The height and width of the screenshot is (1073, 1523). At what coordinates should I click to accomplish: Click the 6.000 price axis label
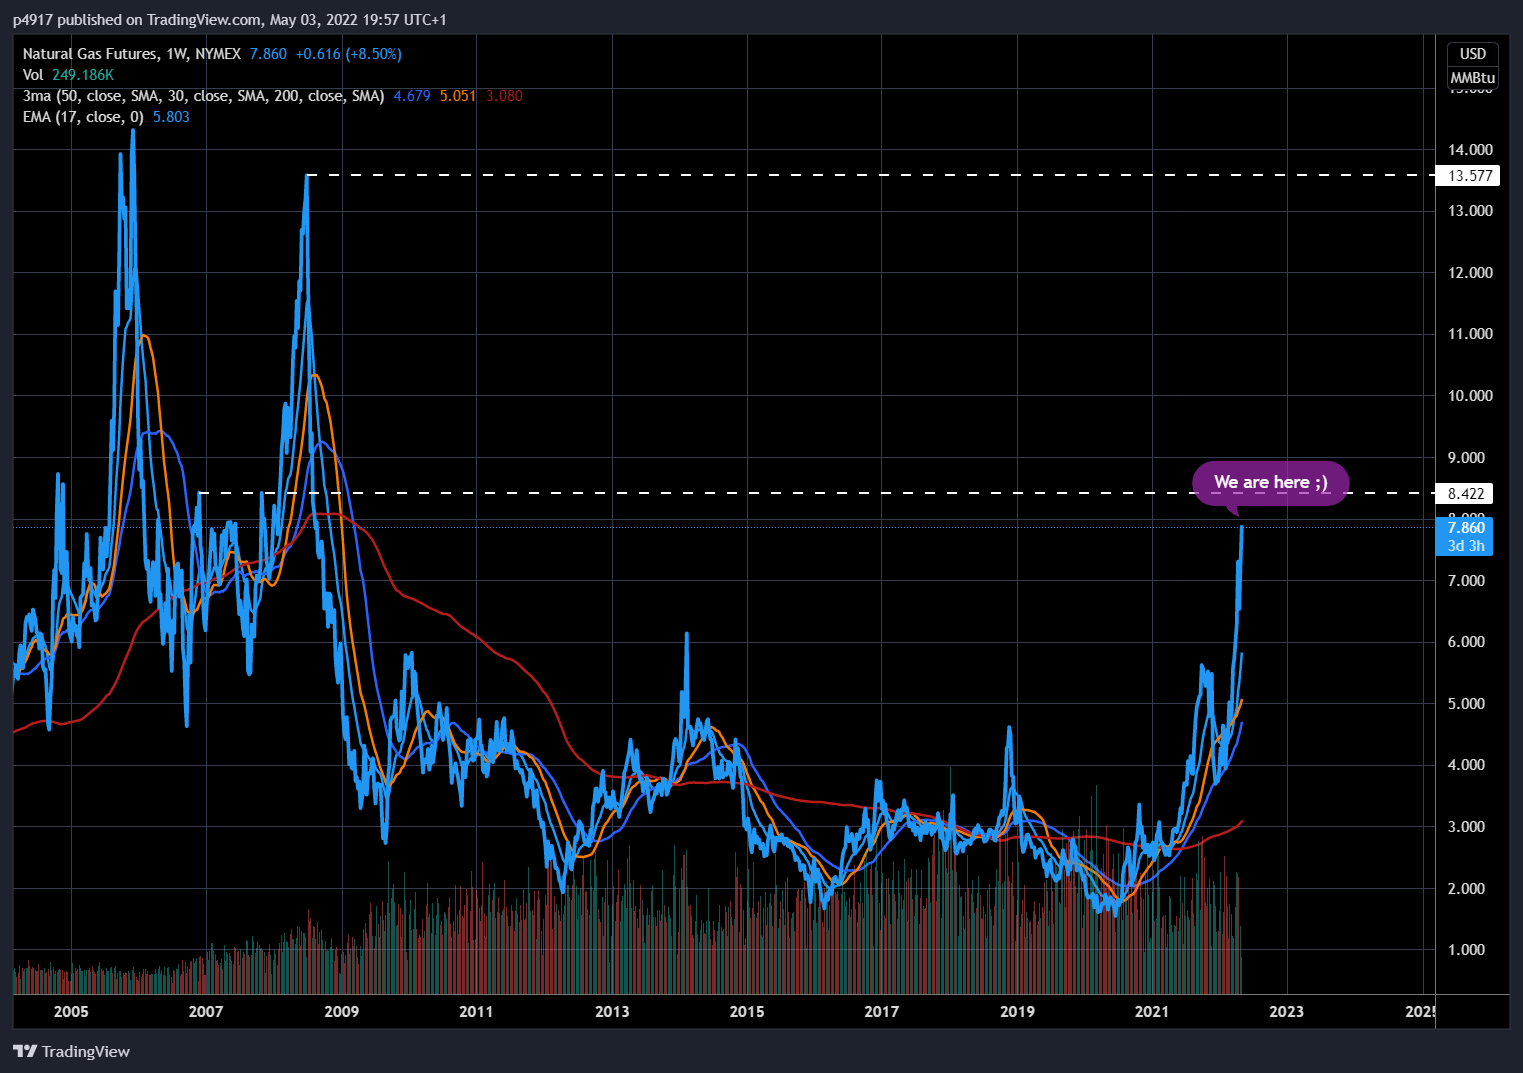click(1466, 642)
